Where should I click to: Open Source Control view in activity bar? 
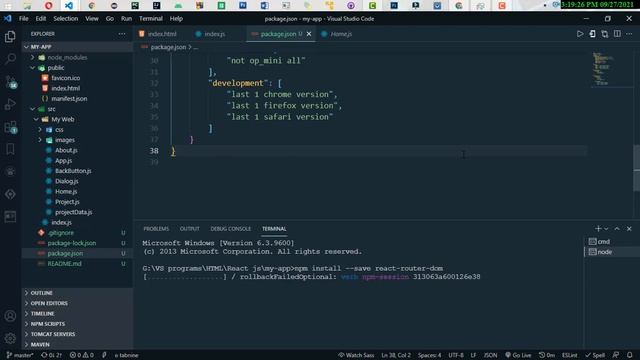click(10, 82)
